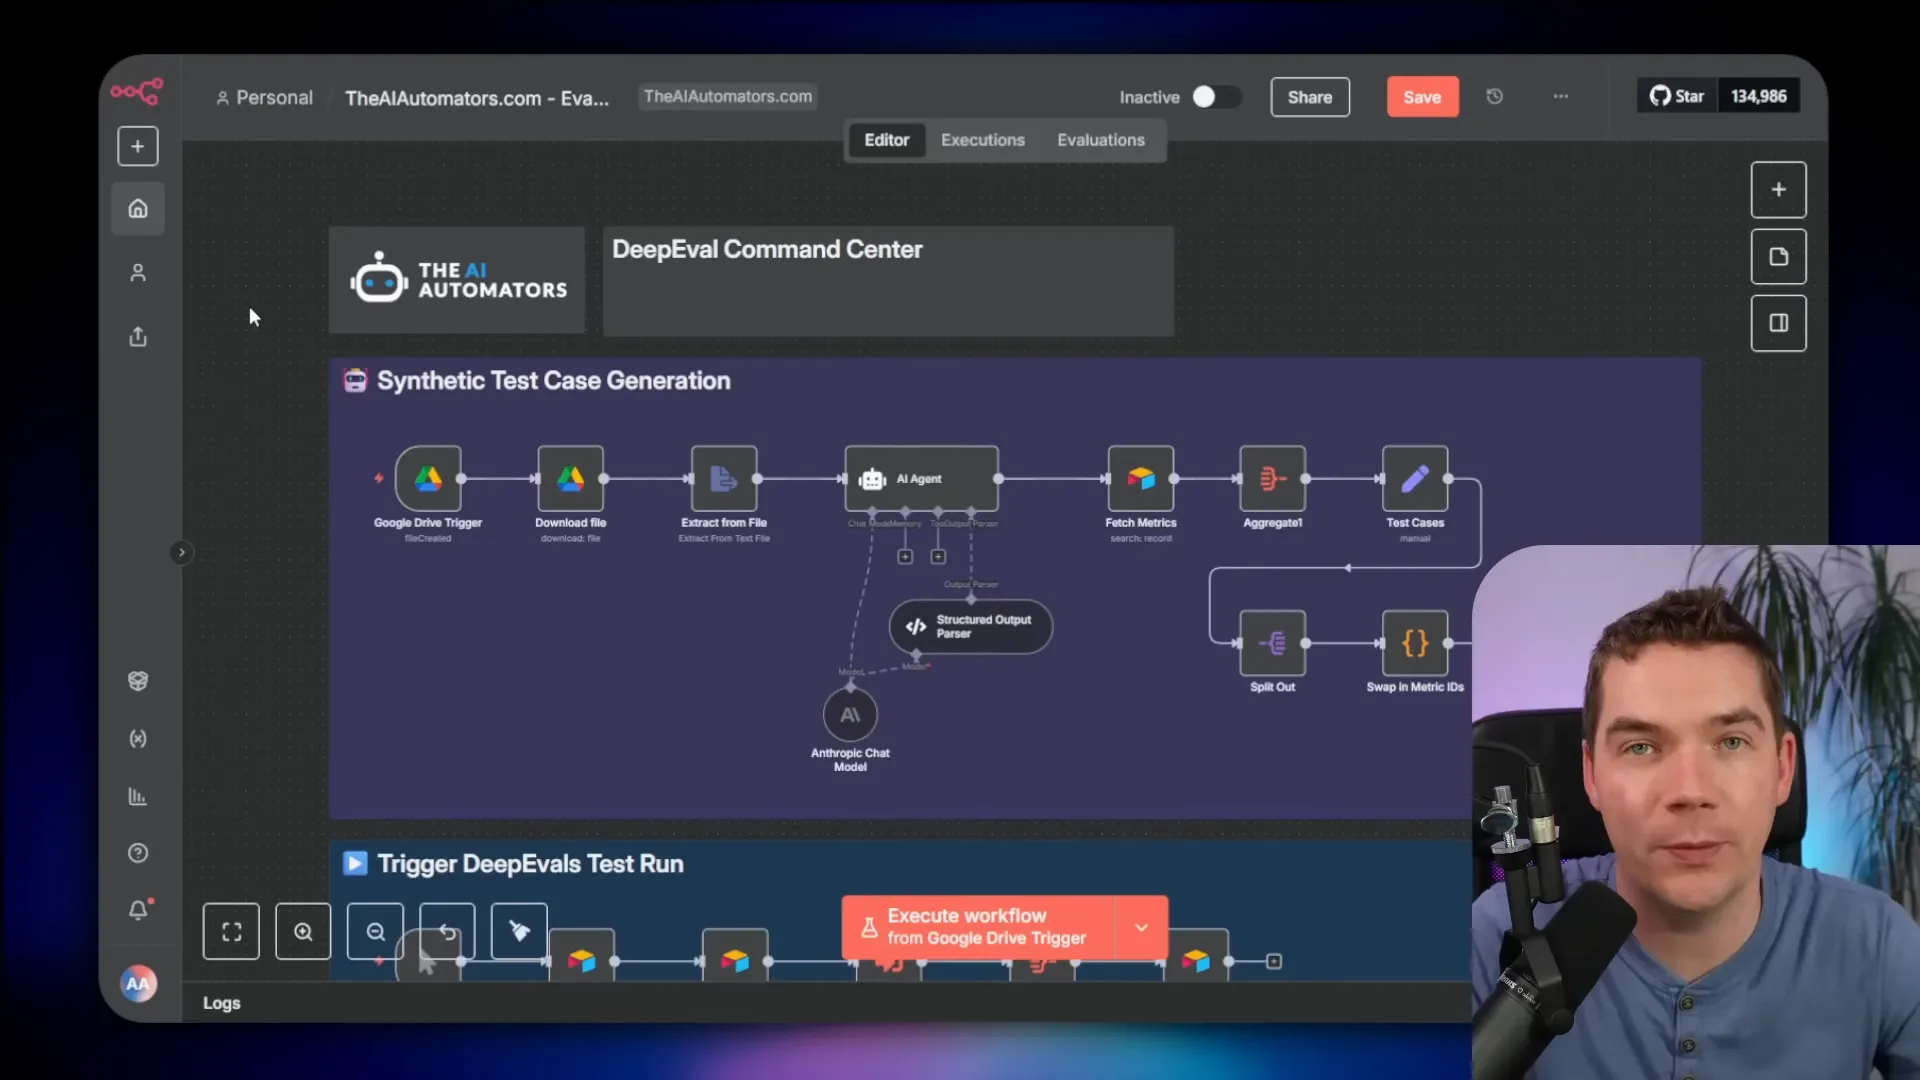The height and width of the screenshot is (1080, 1920).
Task: Click the Personal project breadcrumb
Action: (x=264, y=98)
